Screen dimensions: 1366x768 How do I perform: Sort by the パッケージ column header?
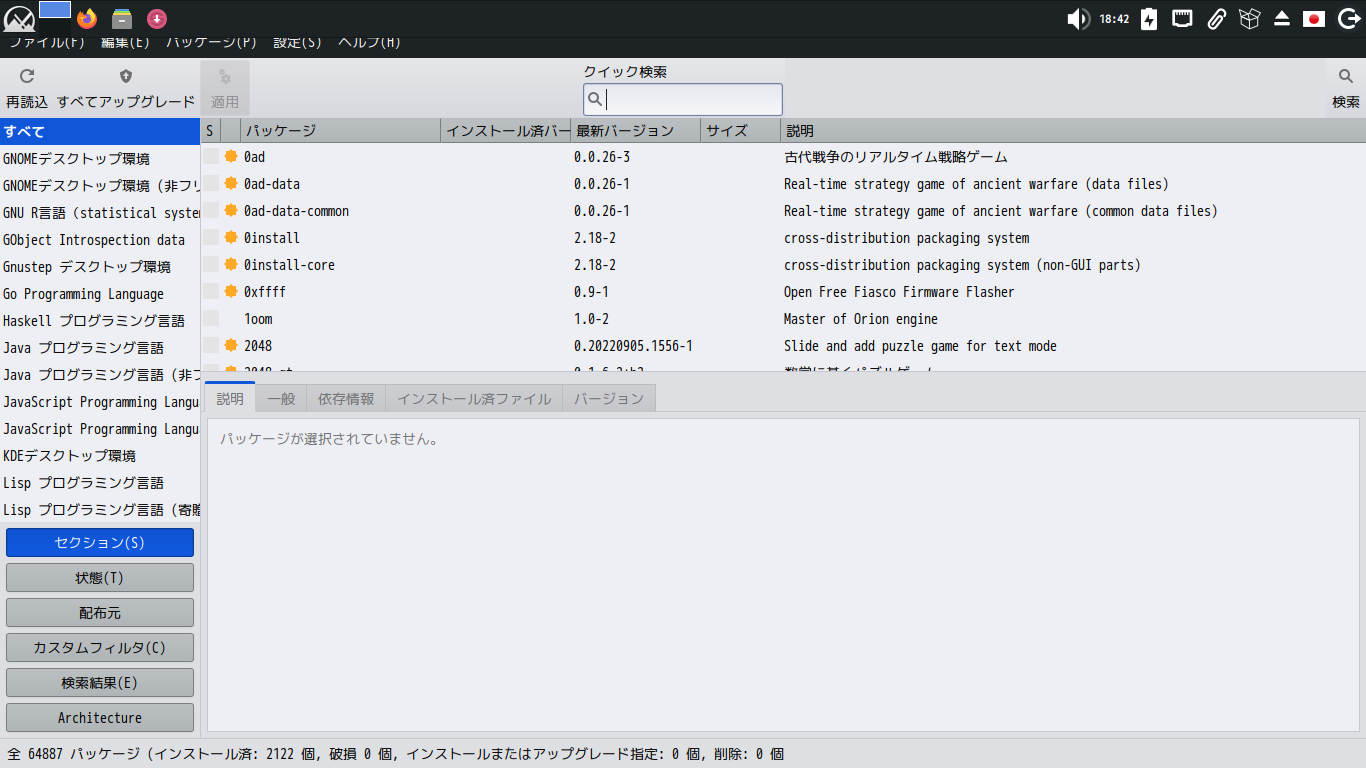coord(340,131)
